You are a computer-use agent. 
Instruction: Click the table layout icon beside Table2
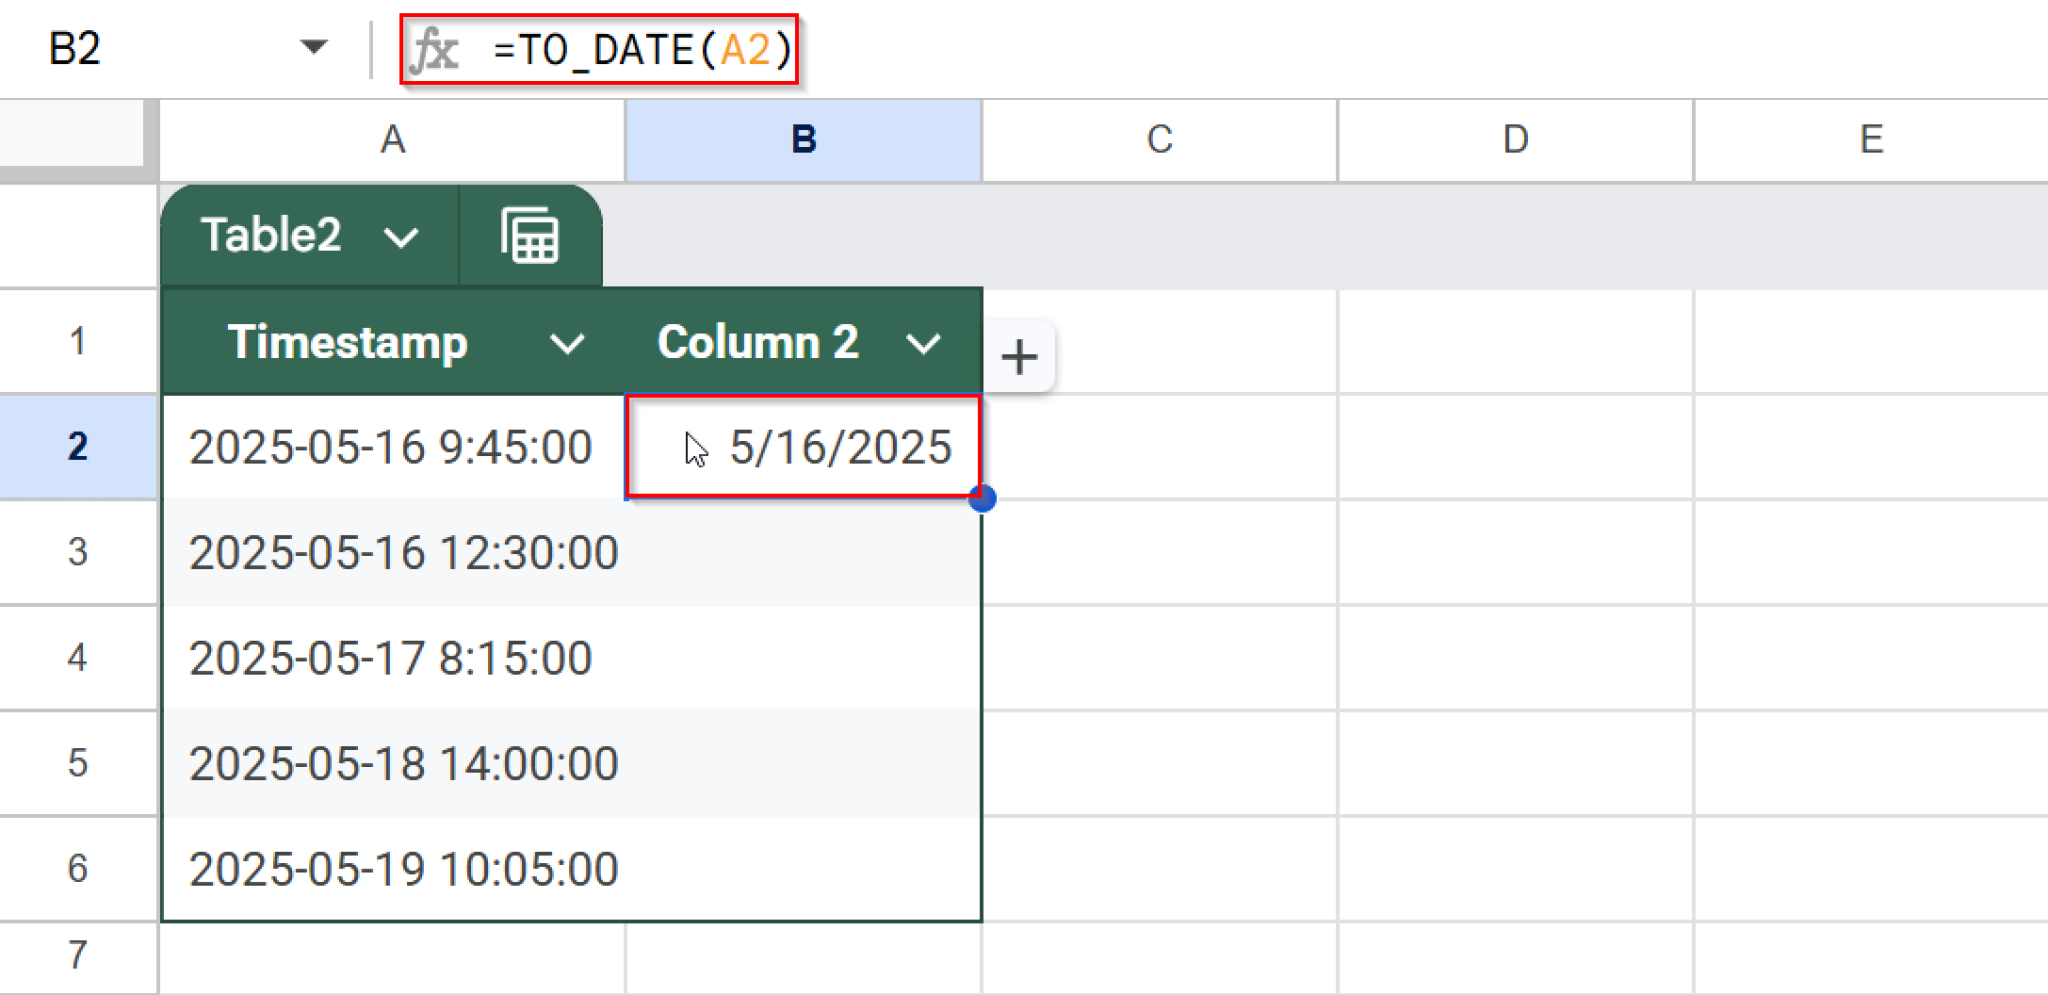[529, 236]
